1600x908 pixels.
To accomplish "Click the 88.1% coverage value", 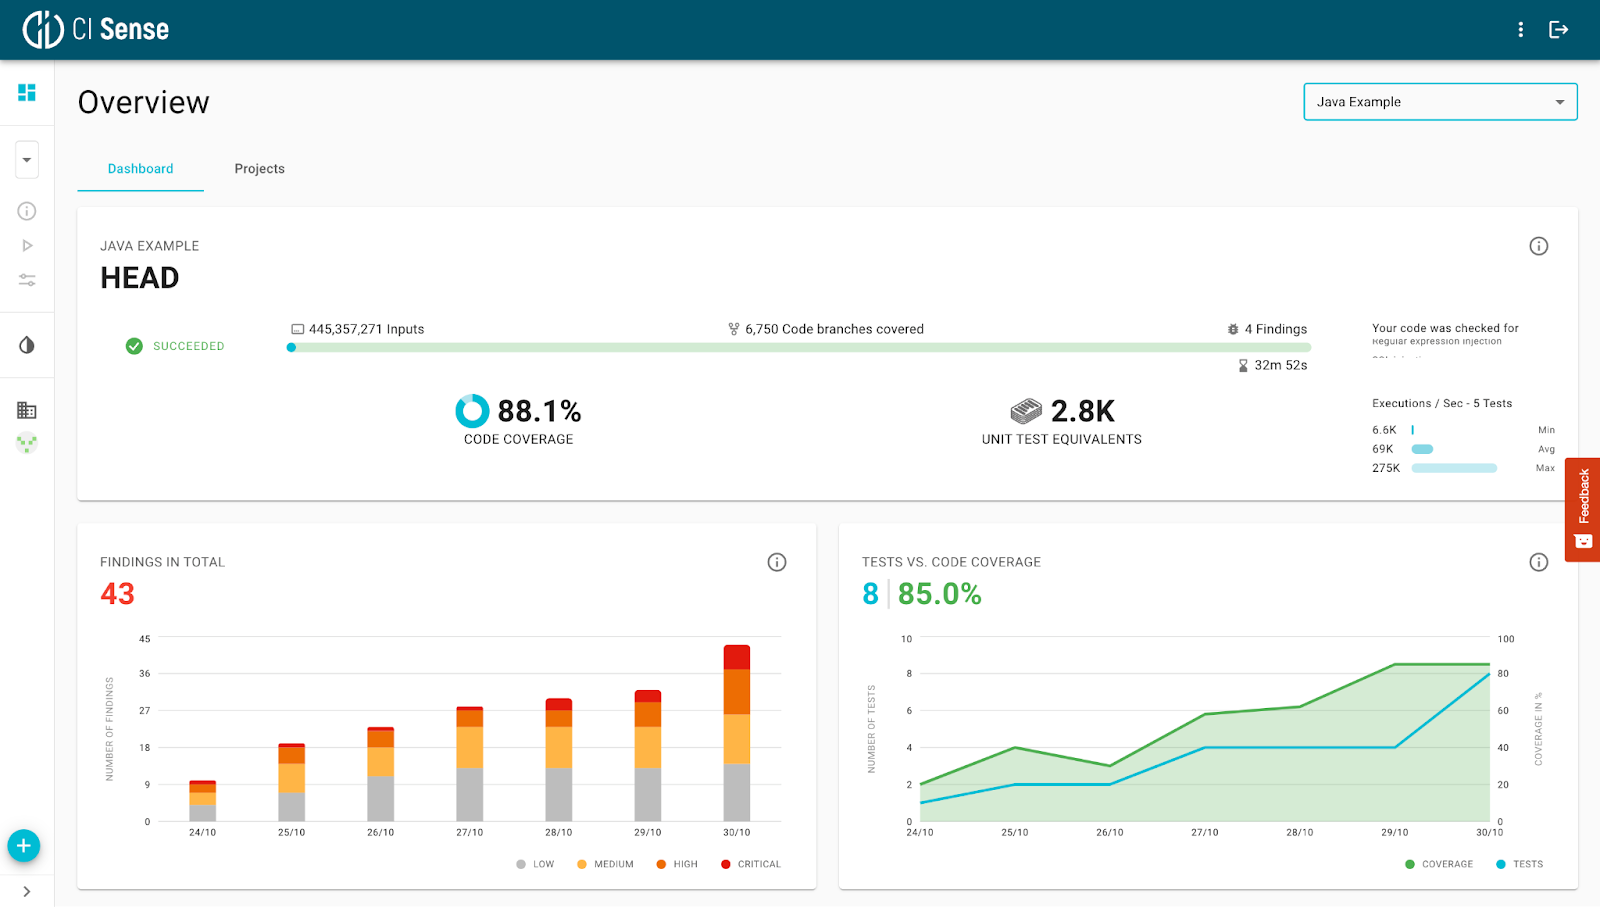I will point(540,411).
